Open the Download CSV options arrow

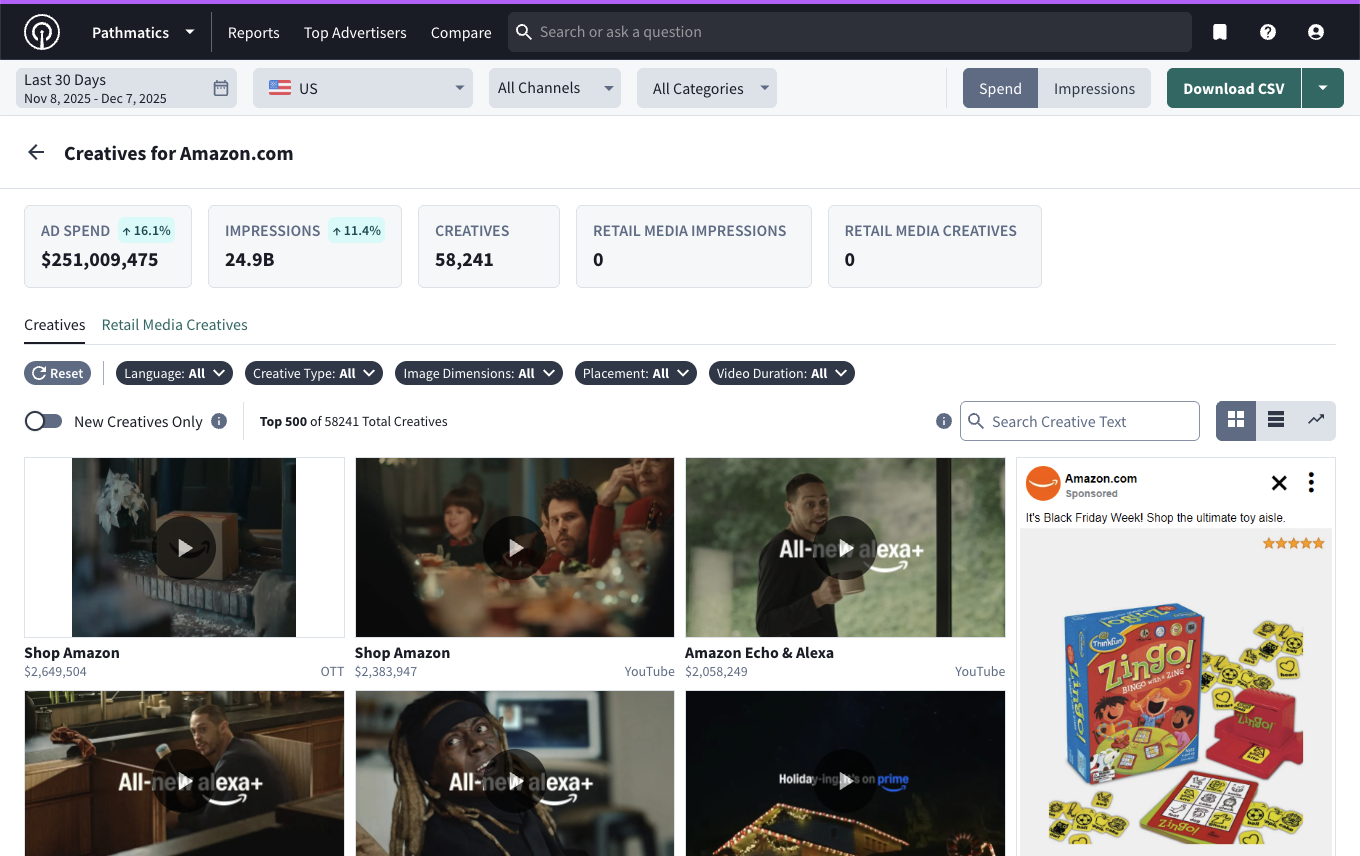pyautogui.click(x=1323, y=88)
